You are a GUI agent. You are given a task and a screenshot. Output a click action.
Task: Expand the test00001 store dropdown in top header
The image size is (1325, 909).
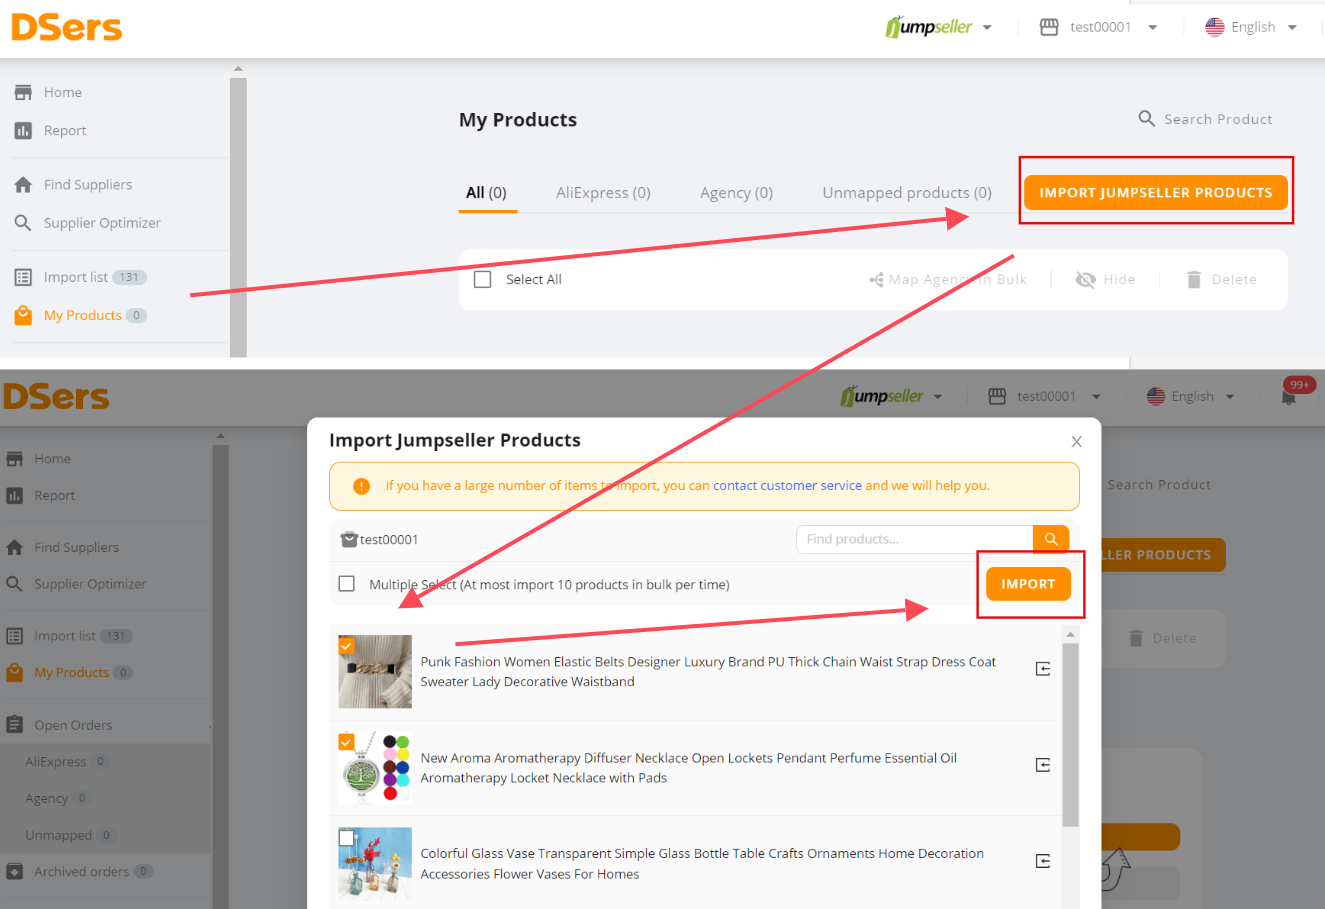pyautogui.click(x=1152, y=27)
